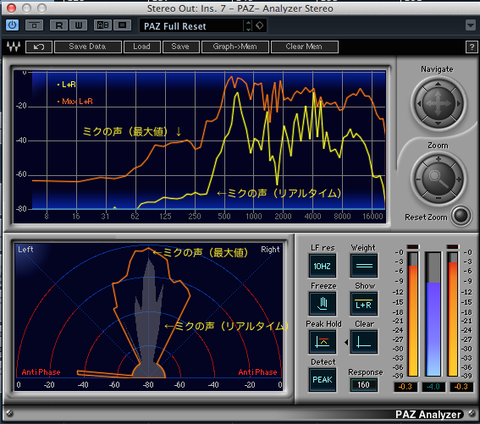Toggle the Freeze hand button
480x424 pixels.
[322, 304]
